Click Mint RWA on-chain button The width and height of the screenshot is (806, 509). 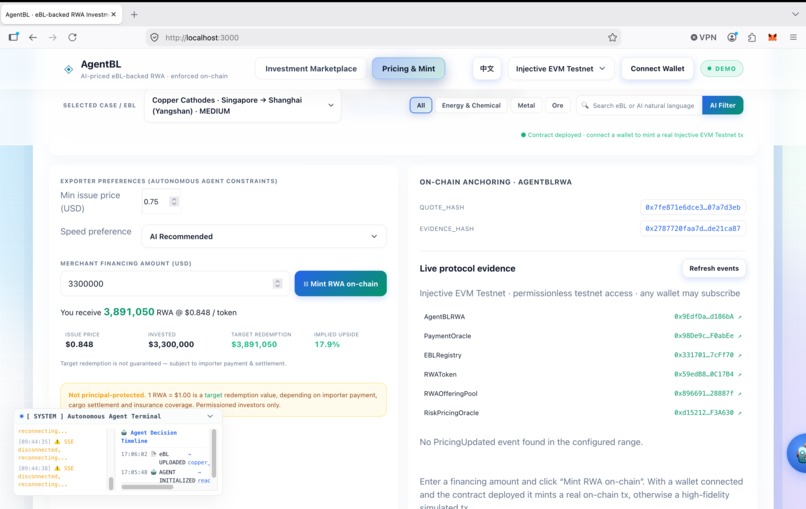[x=340, y=284]
